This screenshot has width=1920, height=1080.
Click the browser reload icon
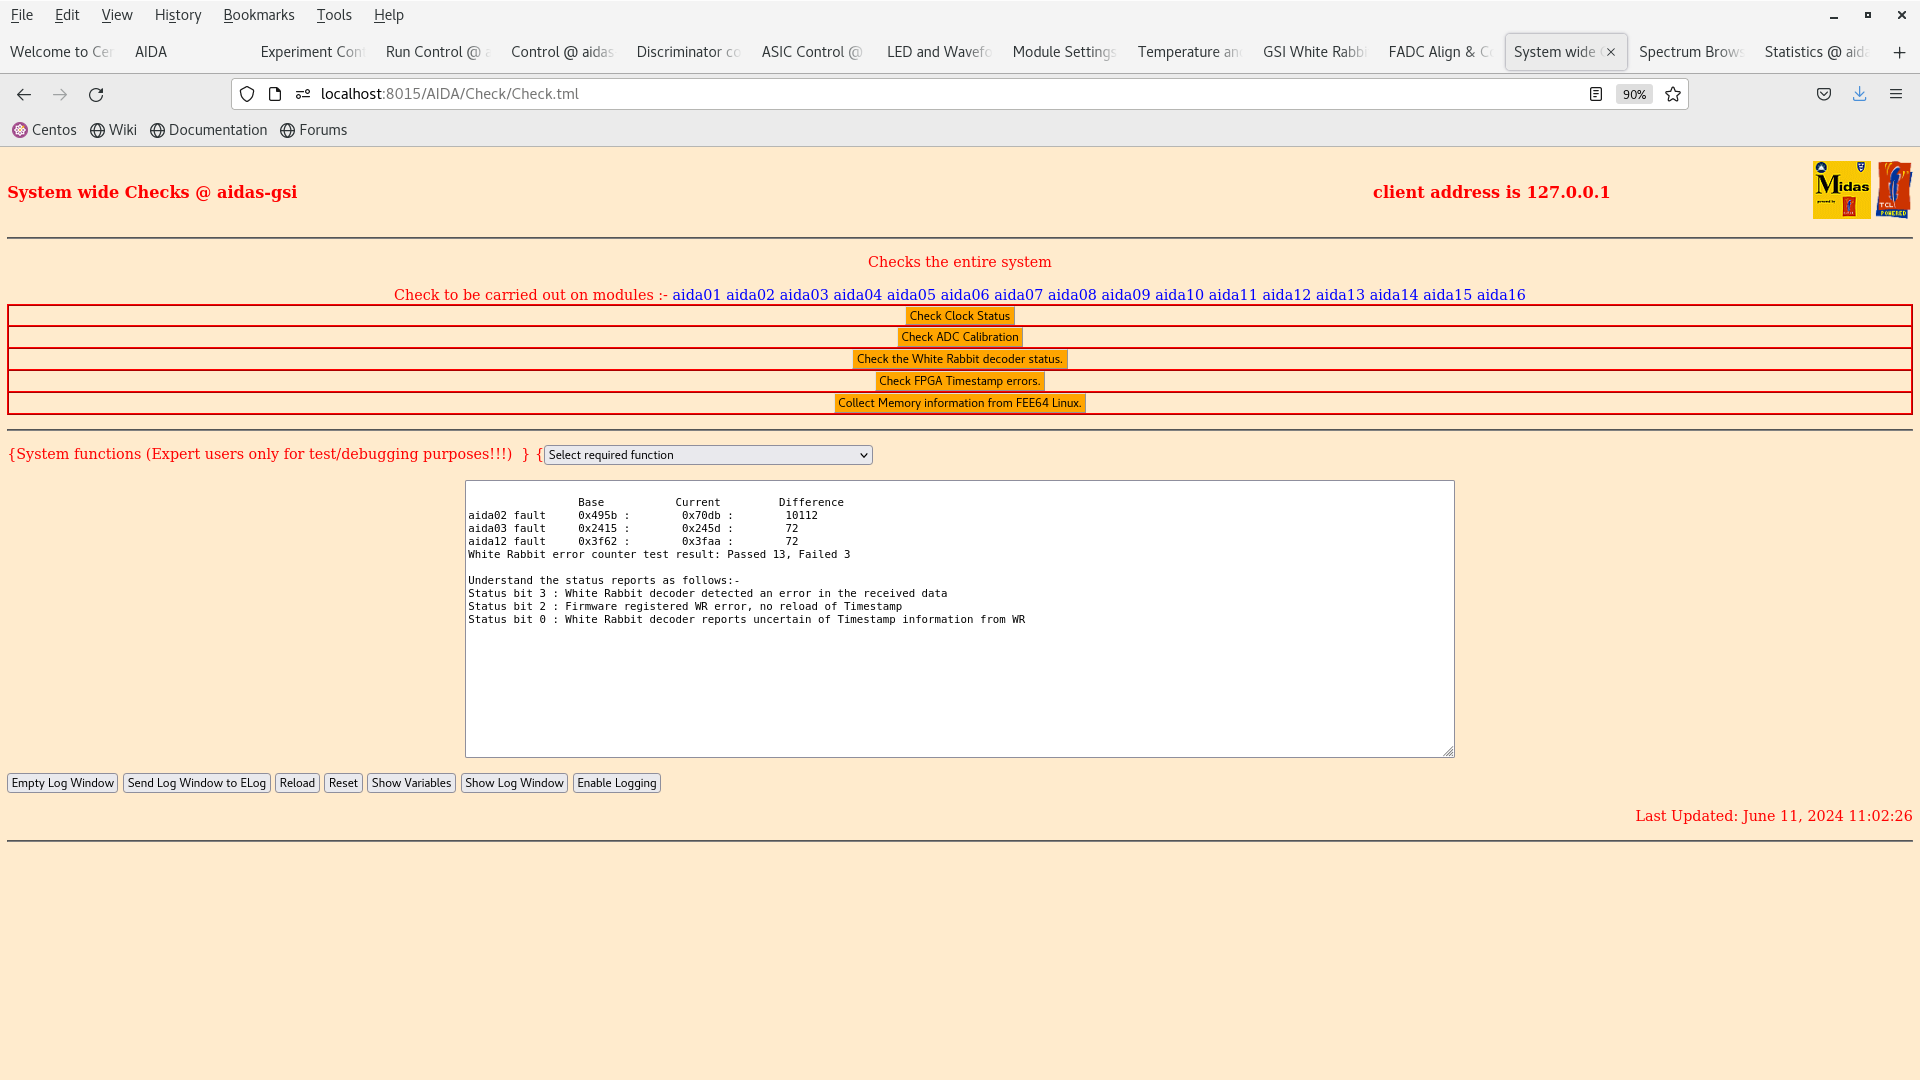[x=96, y=94]
